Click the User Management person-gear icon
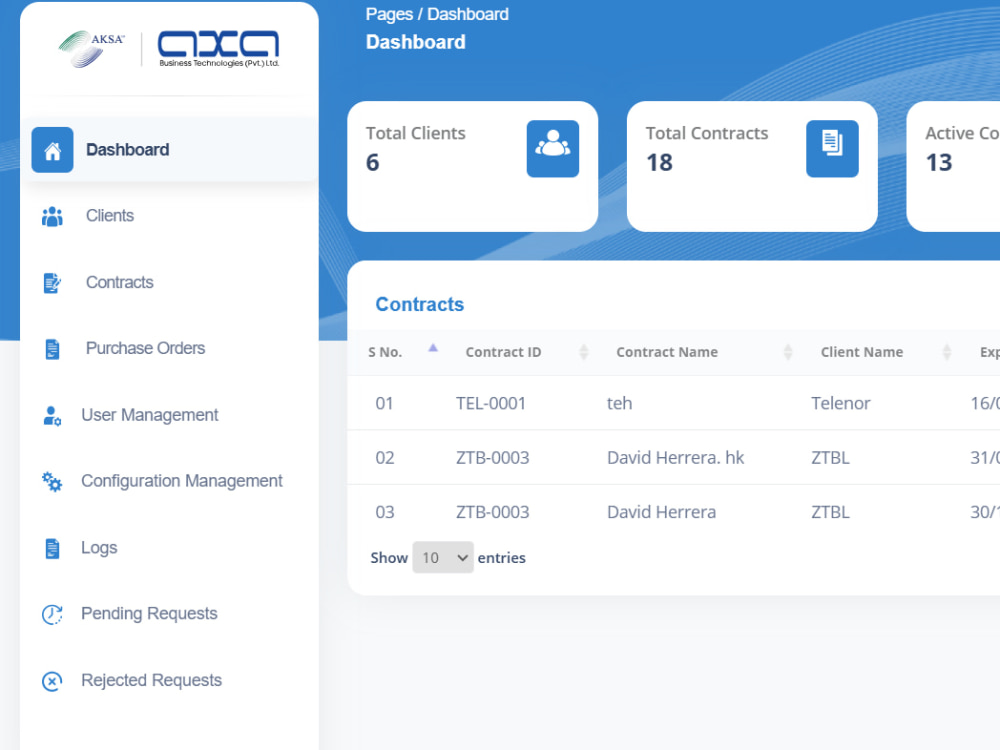This screenshot has width=1000, height=750. click(52, 416)
